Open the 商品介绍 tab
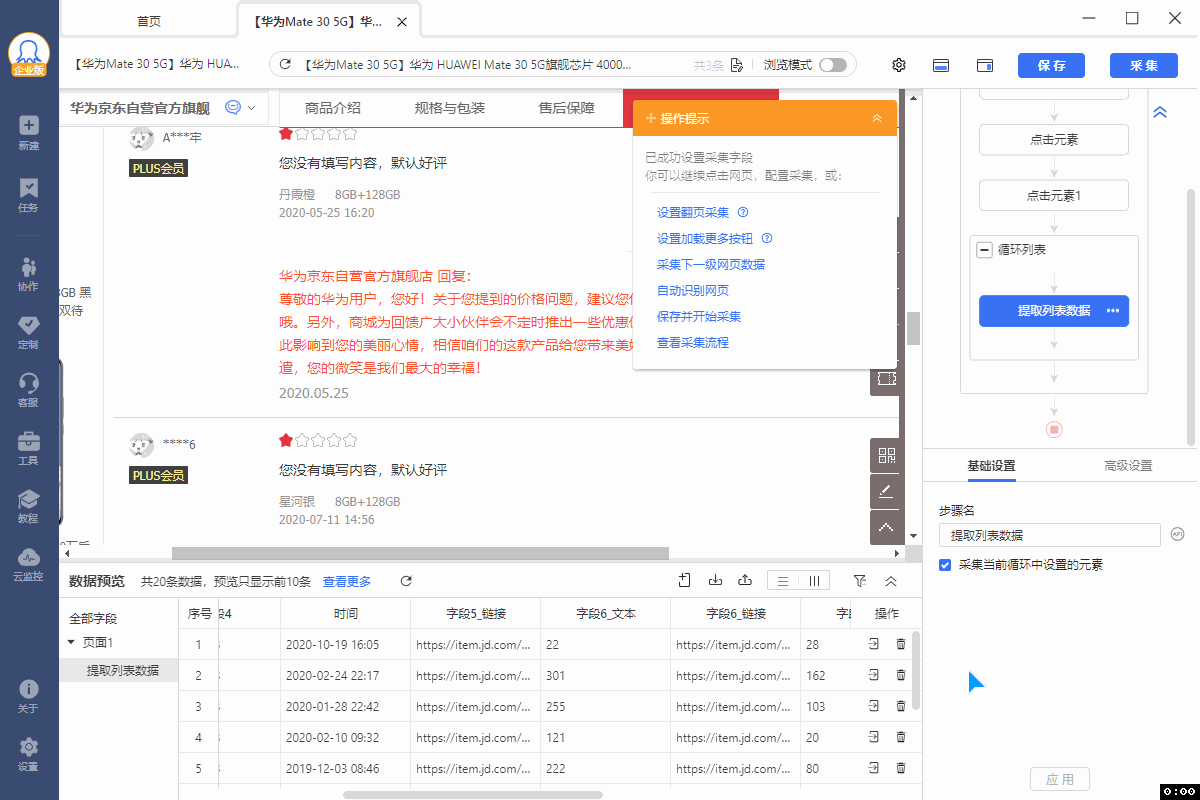Viewport: 1200px width, 800px height. point(333,108)
